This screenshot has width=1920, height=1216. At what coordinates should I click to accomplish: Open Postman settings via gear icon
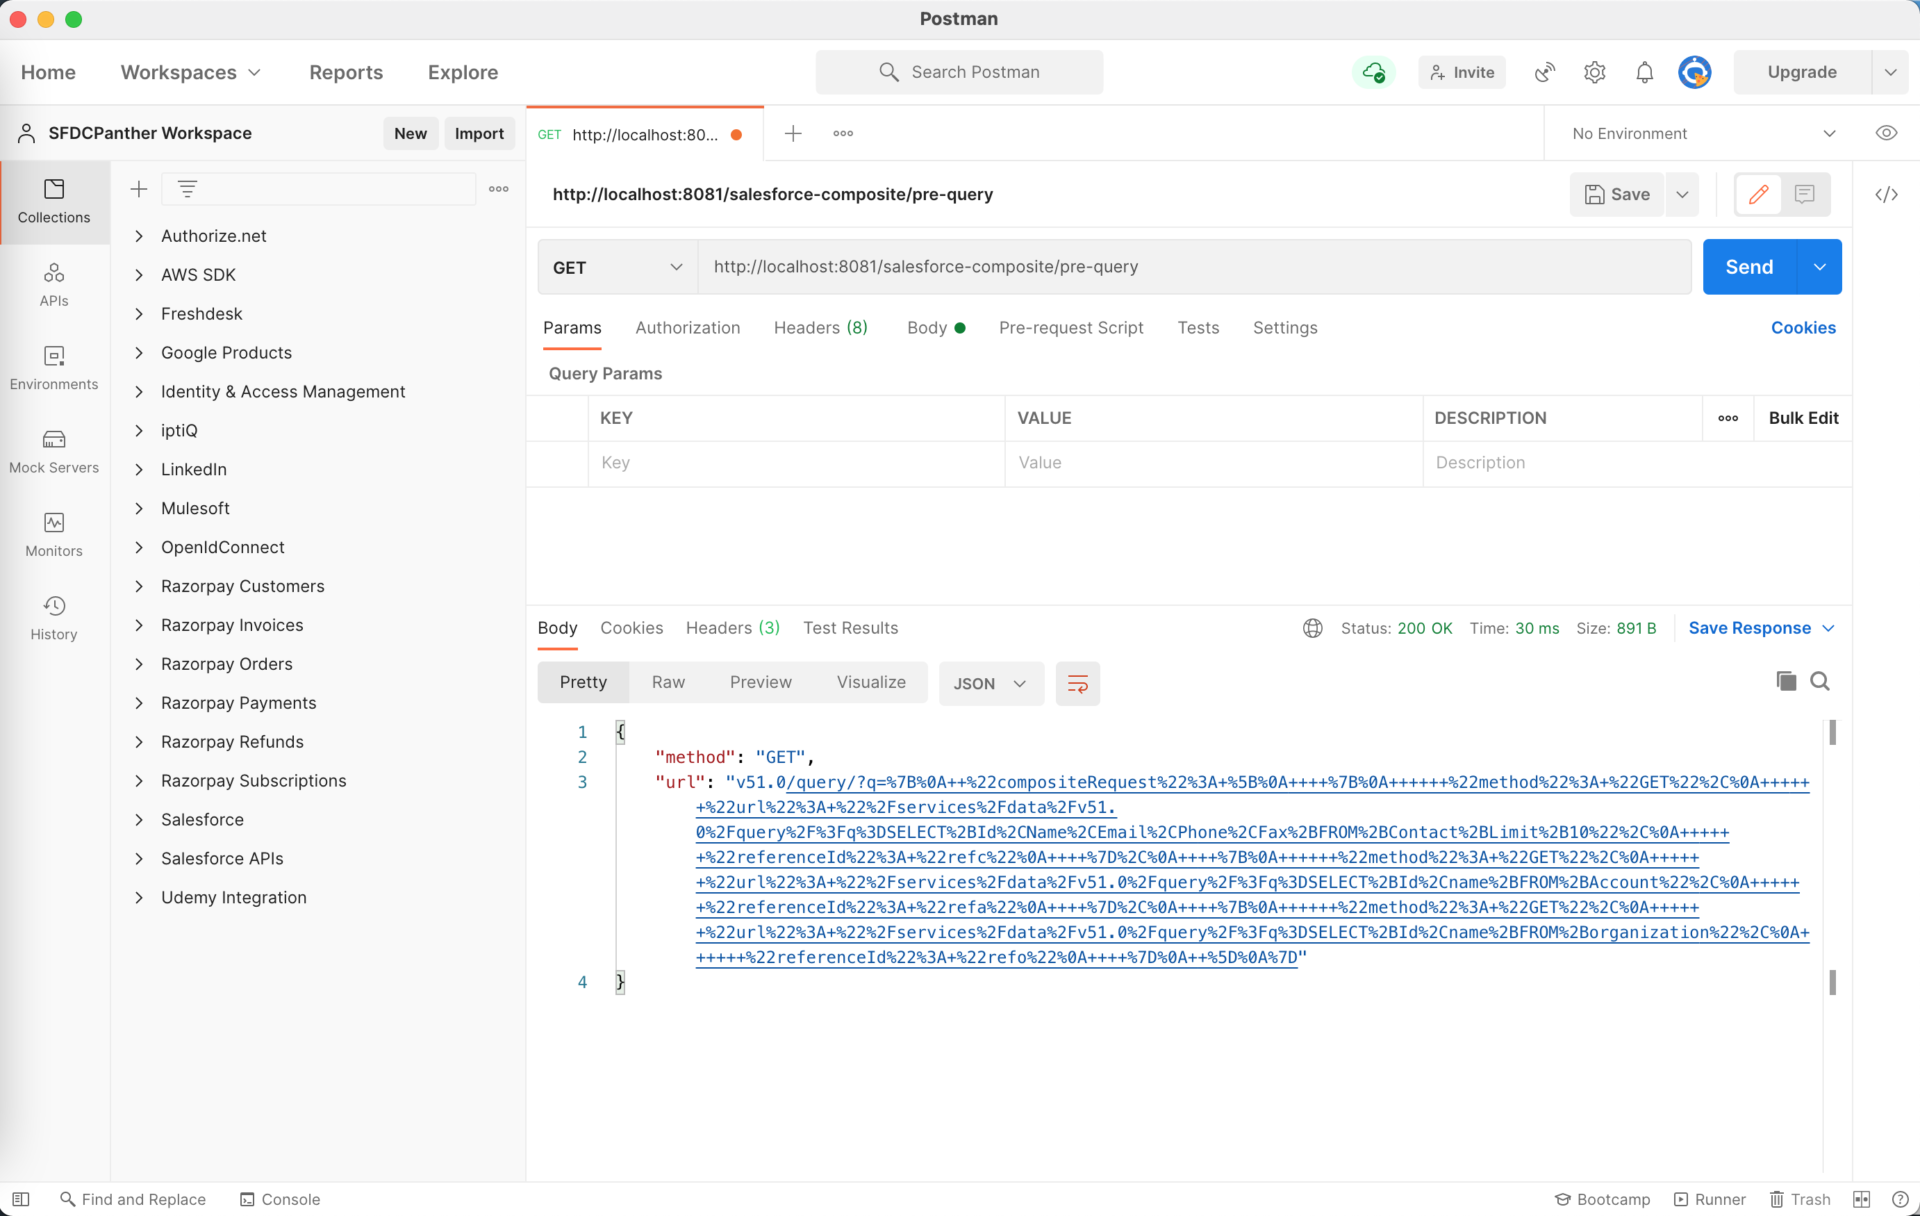(x=1594, y=72)
